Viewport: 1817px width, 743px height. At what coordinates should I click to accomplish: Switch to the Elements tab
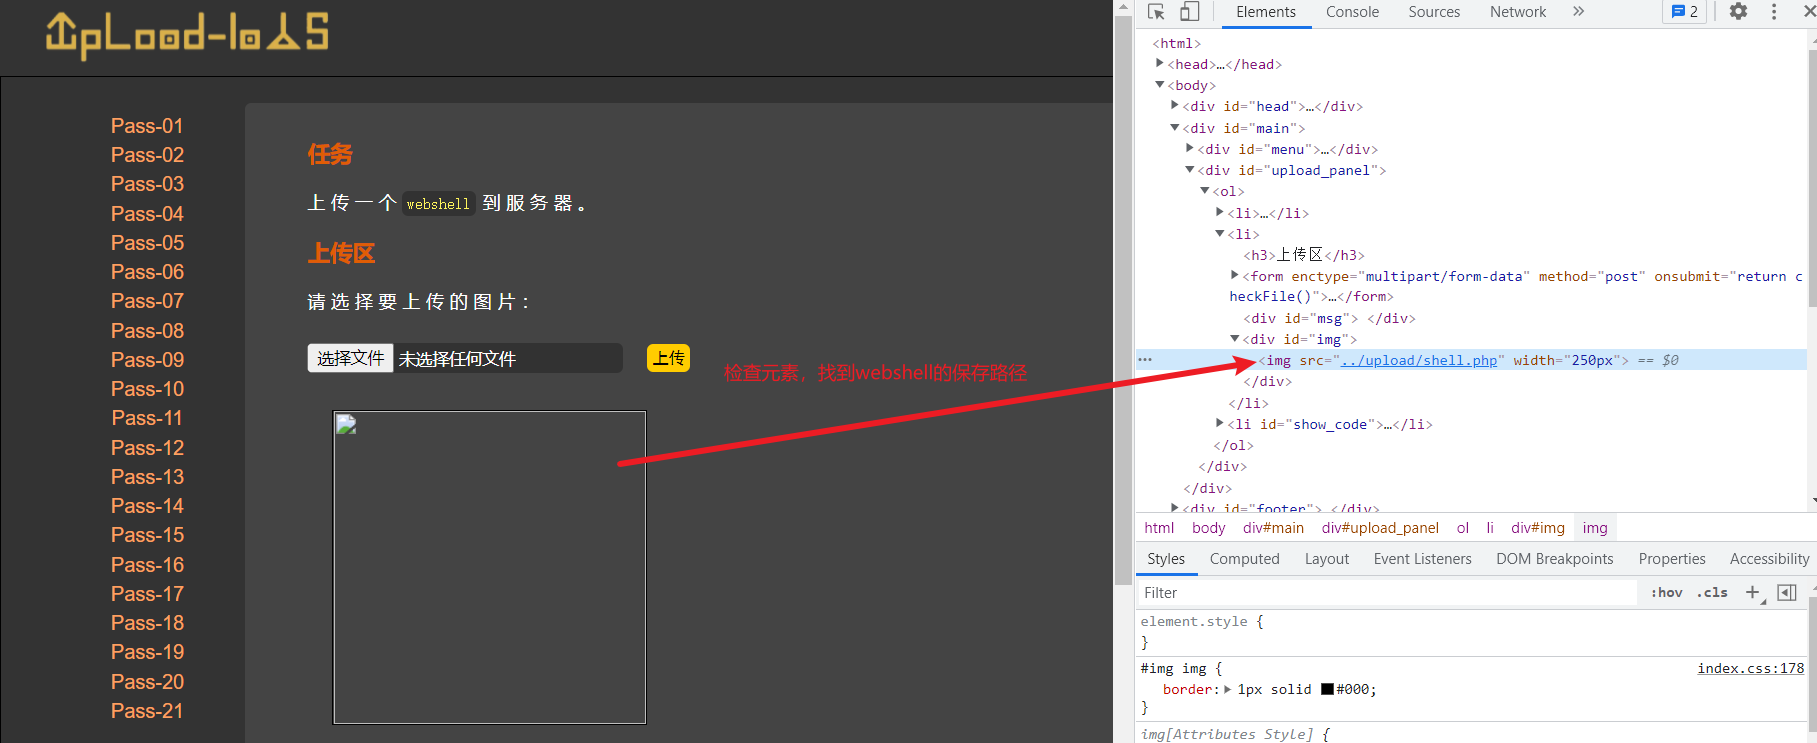tap(1265, 12)
